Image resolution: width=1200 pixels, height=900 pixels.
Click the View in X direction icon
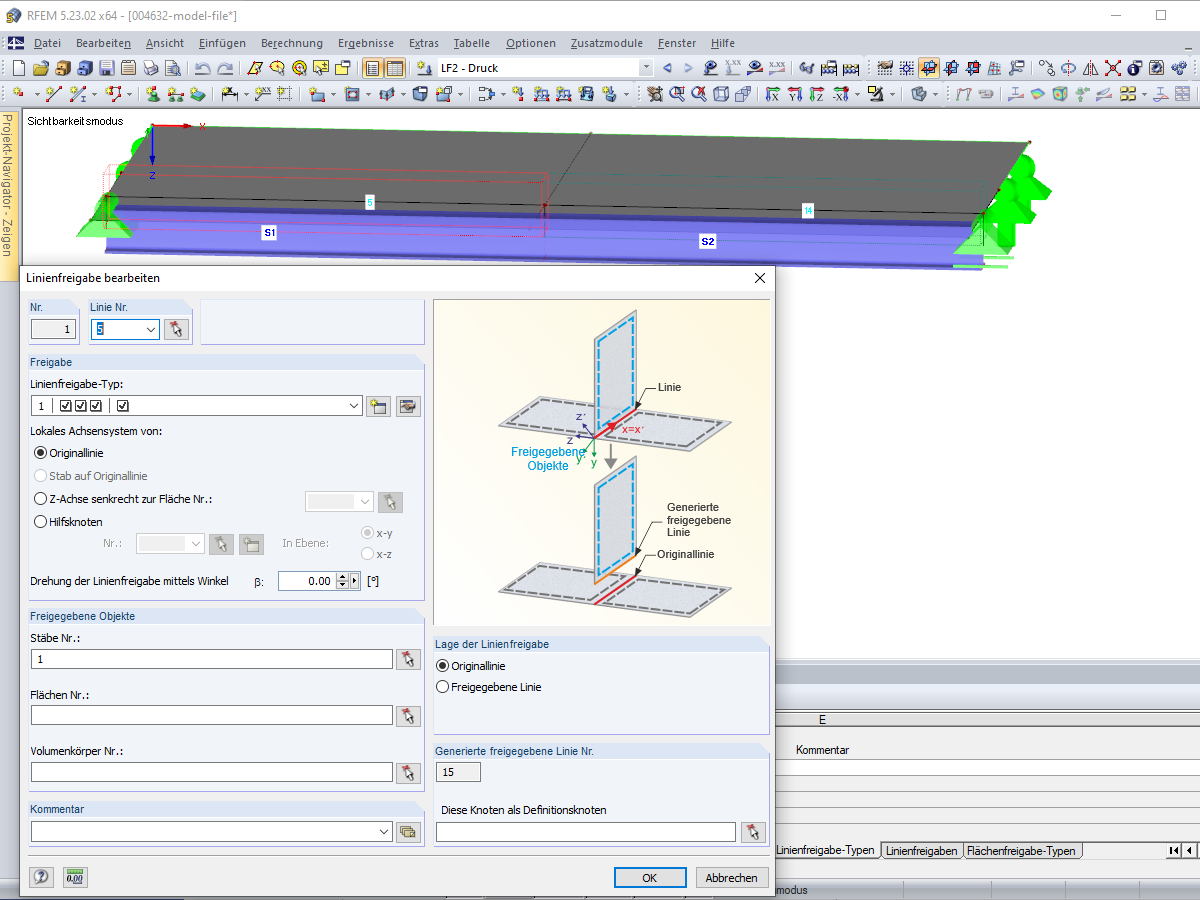773,94
